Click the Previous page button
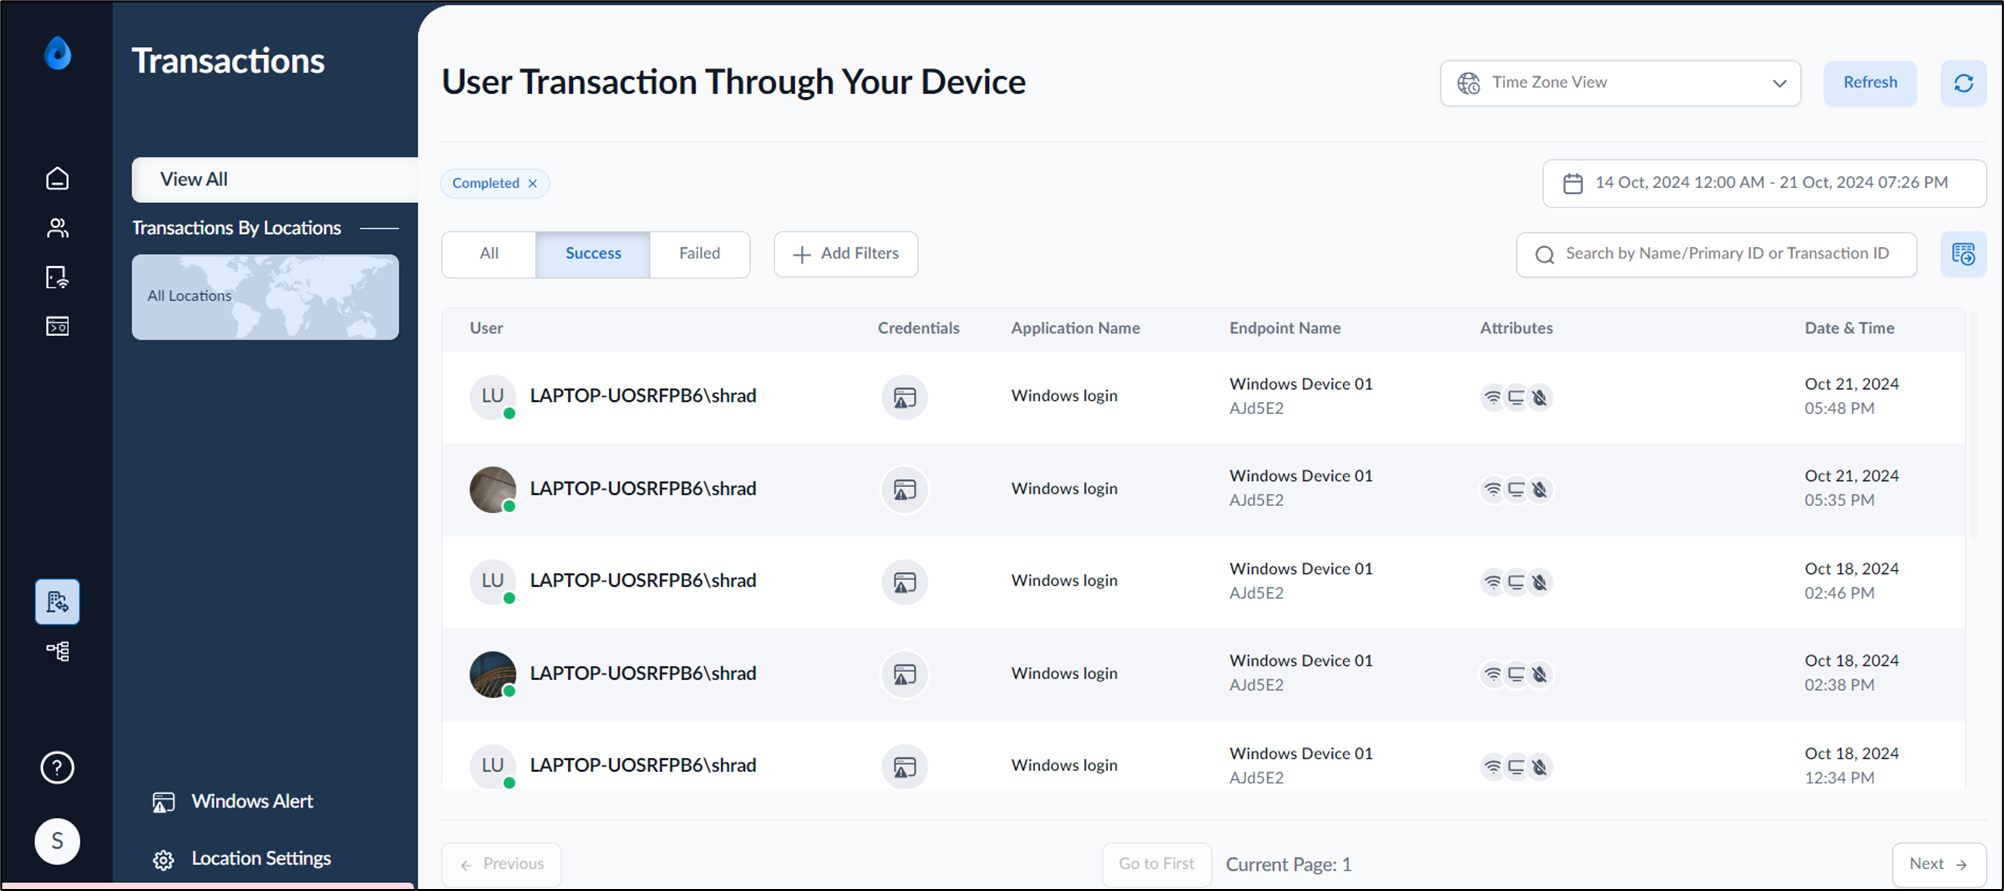 (501, 864)
